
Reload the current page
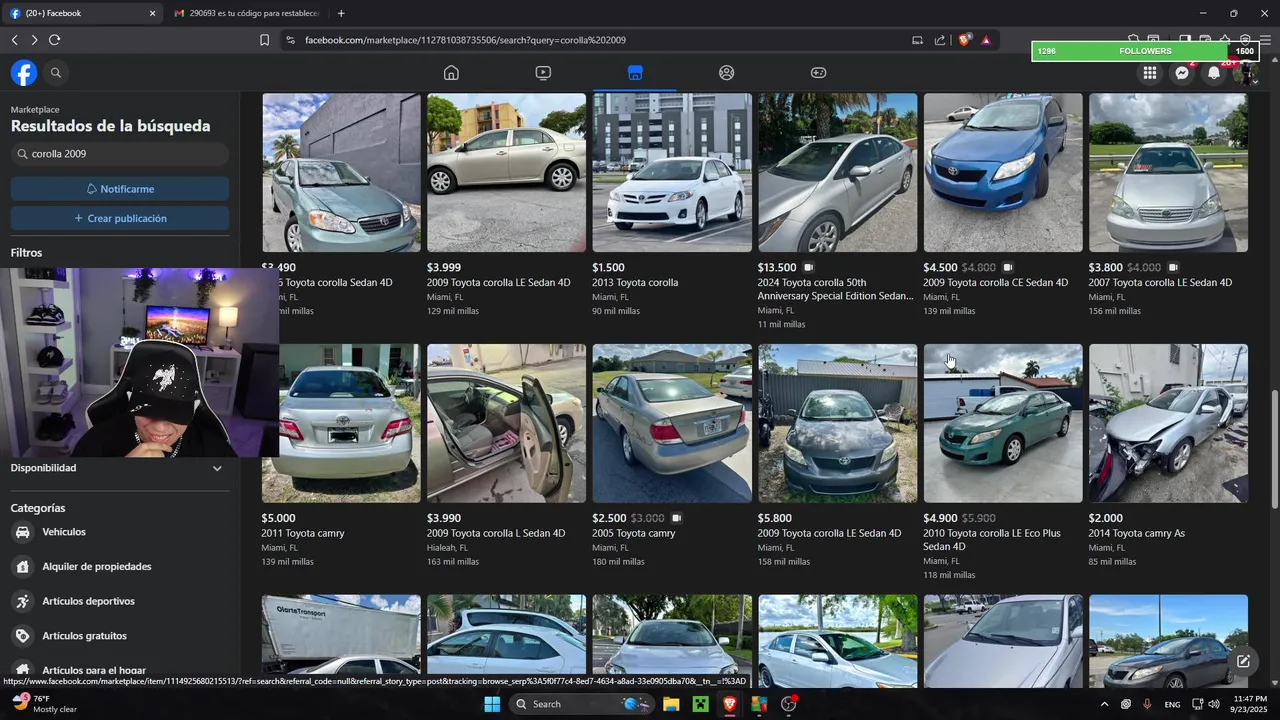pyautogui.click(x=54, y=40)
